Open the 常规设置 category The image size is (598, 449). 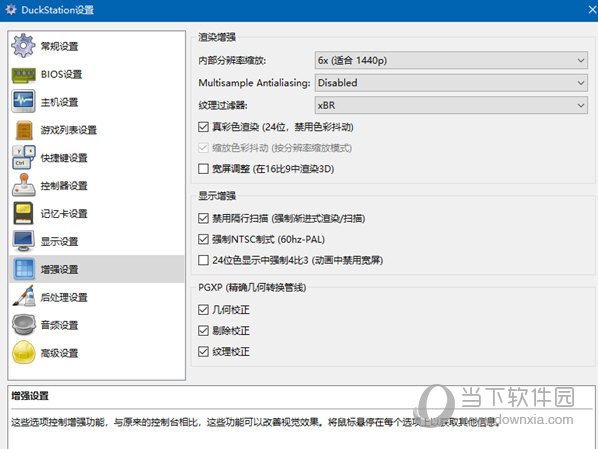59,46
